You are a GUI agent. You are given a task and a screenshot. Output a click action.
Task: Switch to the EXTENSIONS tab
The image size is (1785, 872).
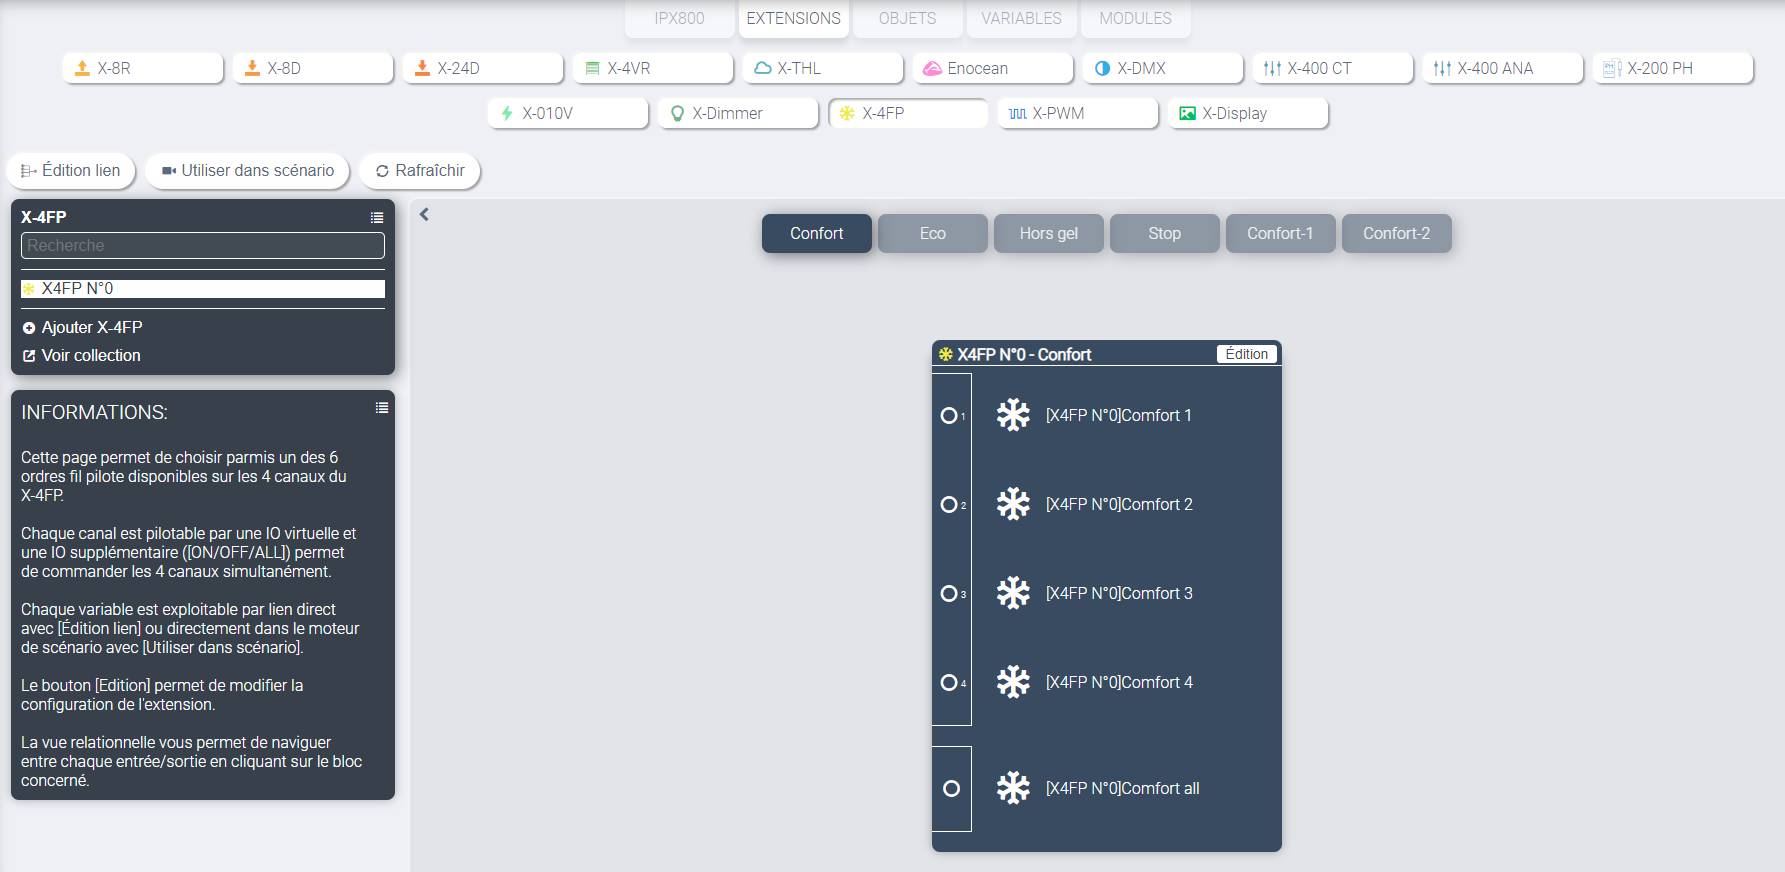[x=793, y=18]
